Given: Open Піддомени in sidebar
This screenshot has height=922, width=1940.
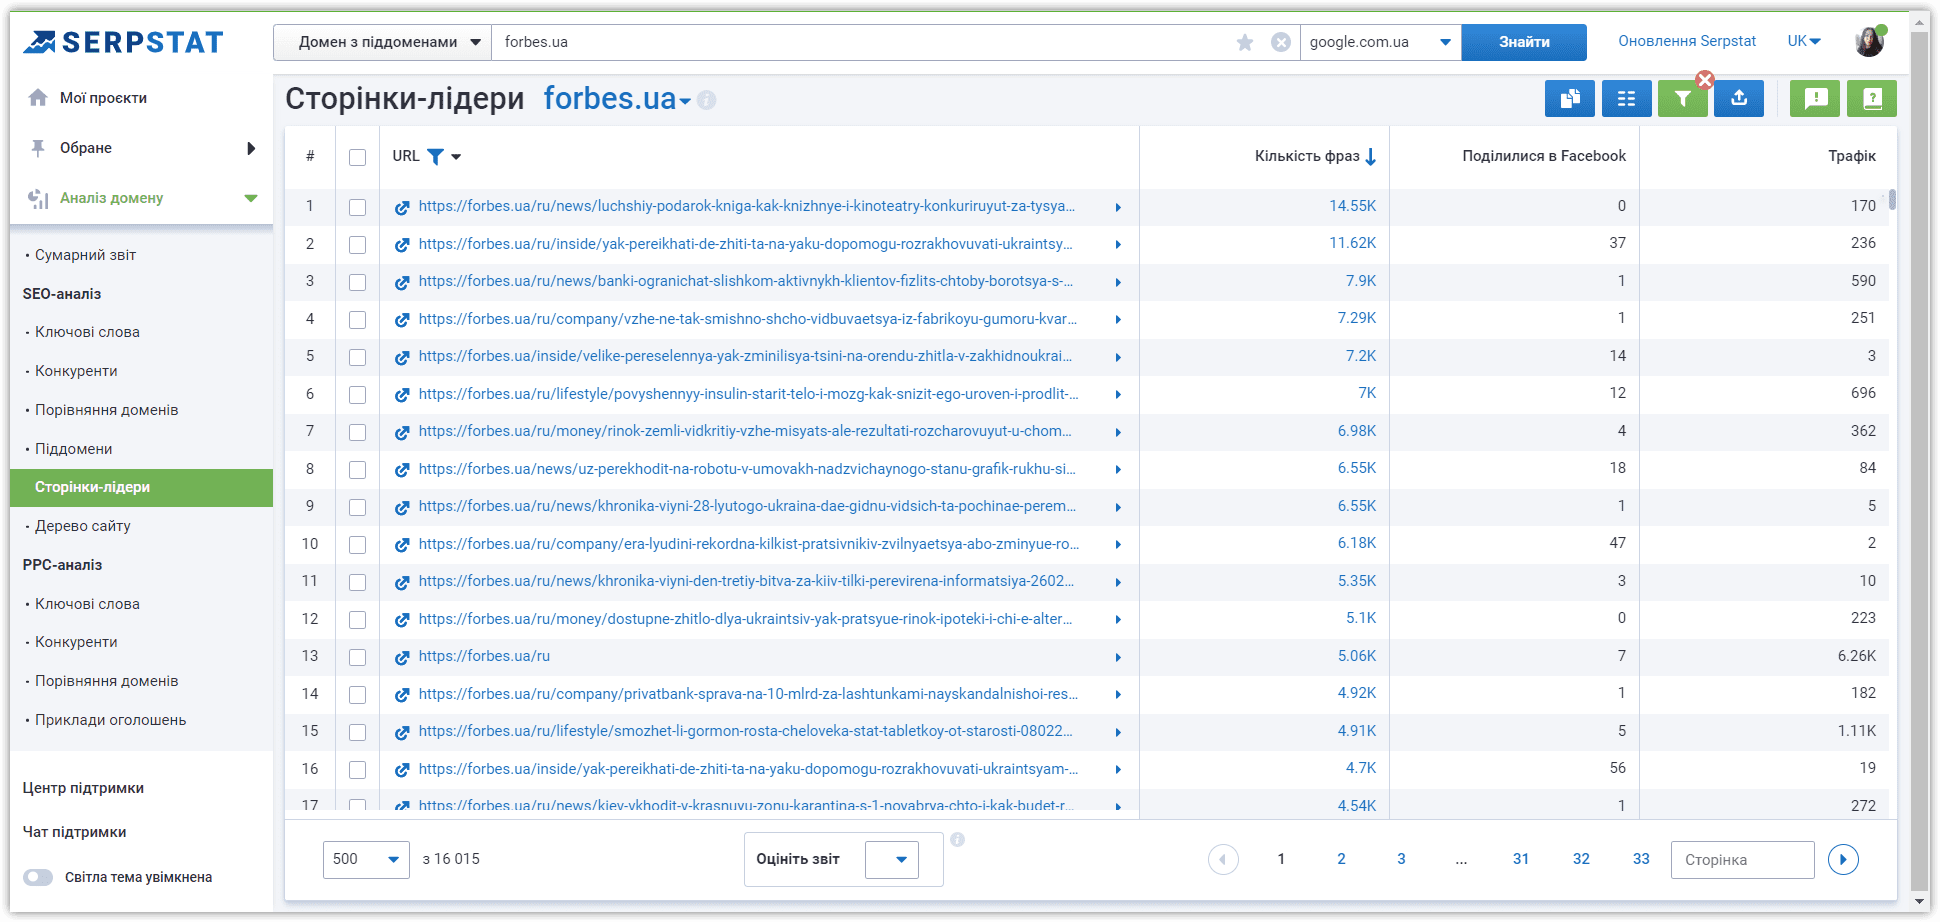Looking at the screenshot, I should [x=74, y=449].
